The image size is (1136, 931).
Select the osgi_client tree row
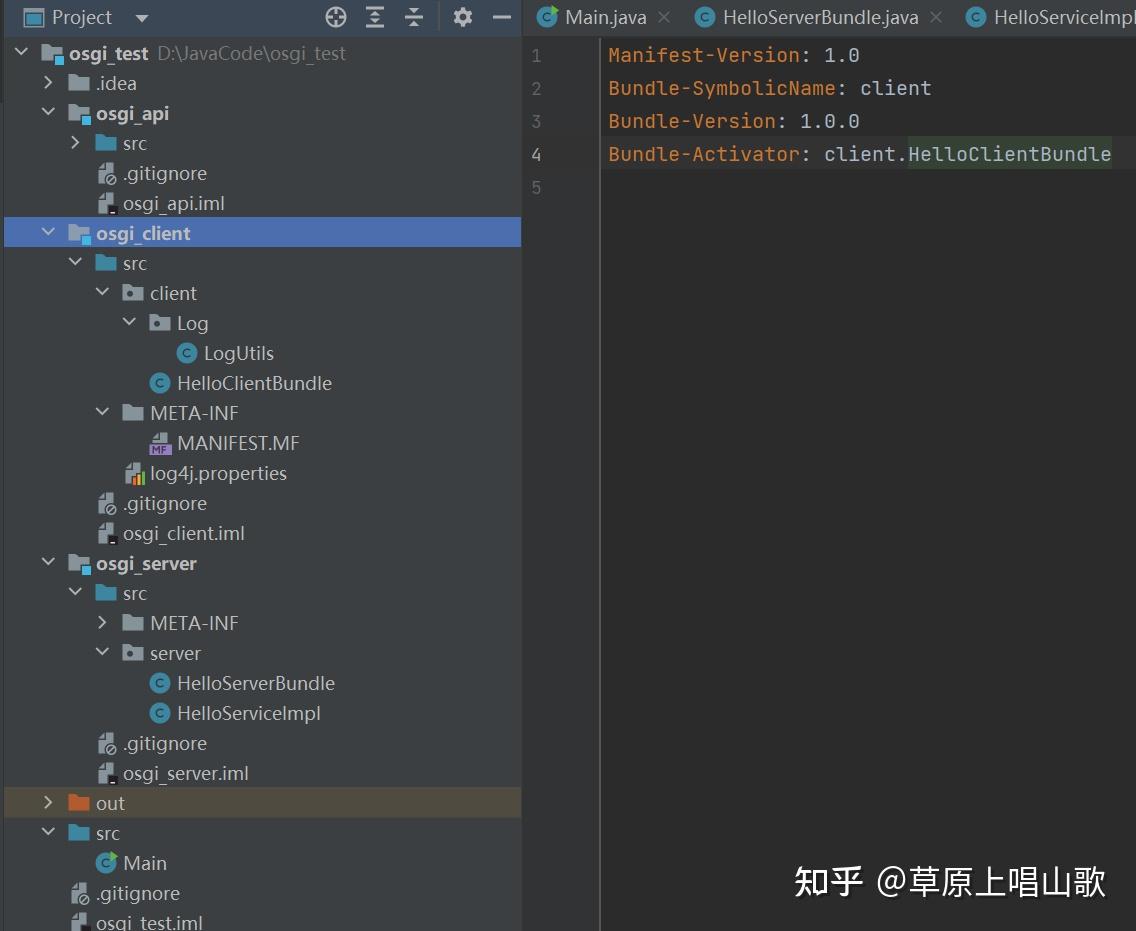(x=262, y=233)
